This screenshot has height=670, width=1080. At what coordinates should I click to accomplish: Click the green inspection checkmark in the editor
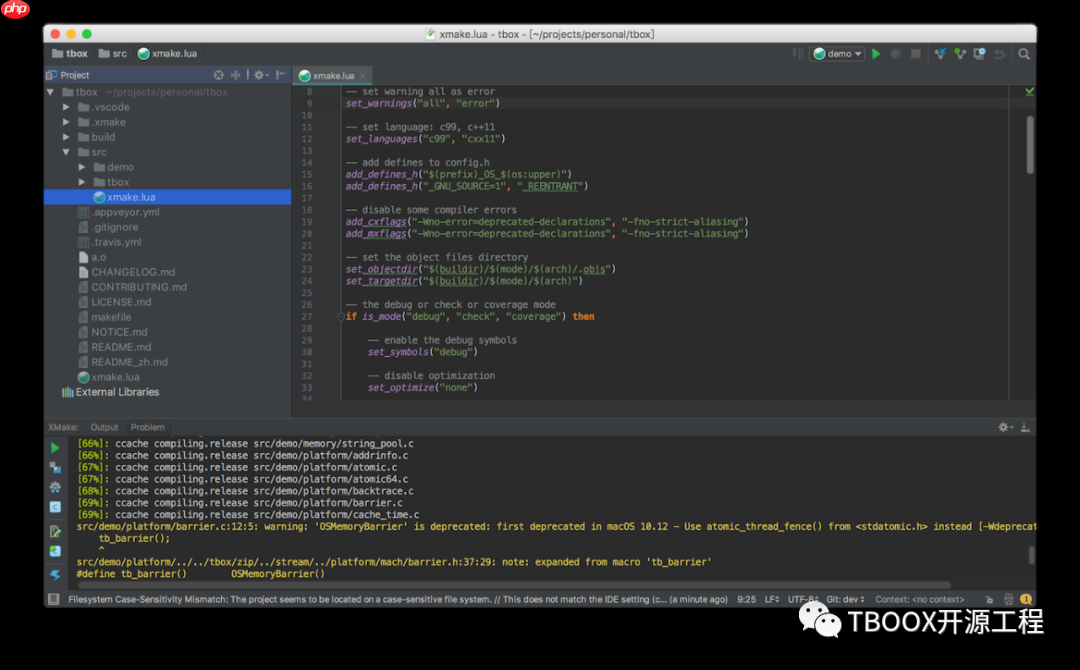click(x=1029, y=92)
